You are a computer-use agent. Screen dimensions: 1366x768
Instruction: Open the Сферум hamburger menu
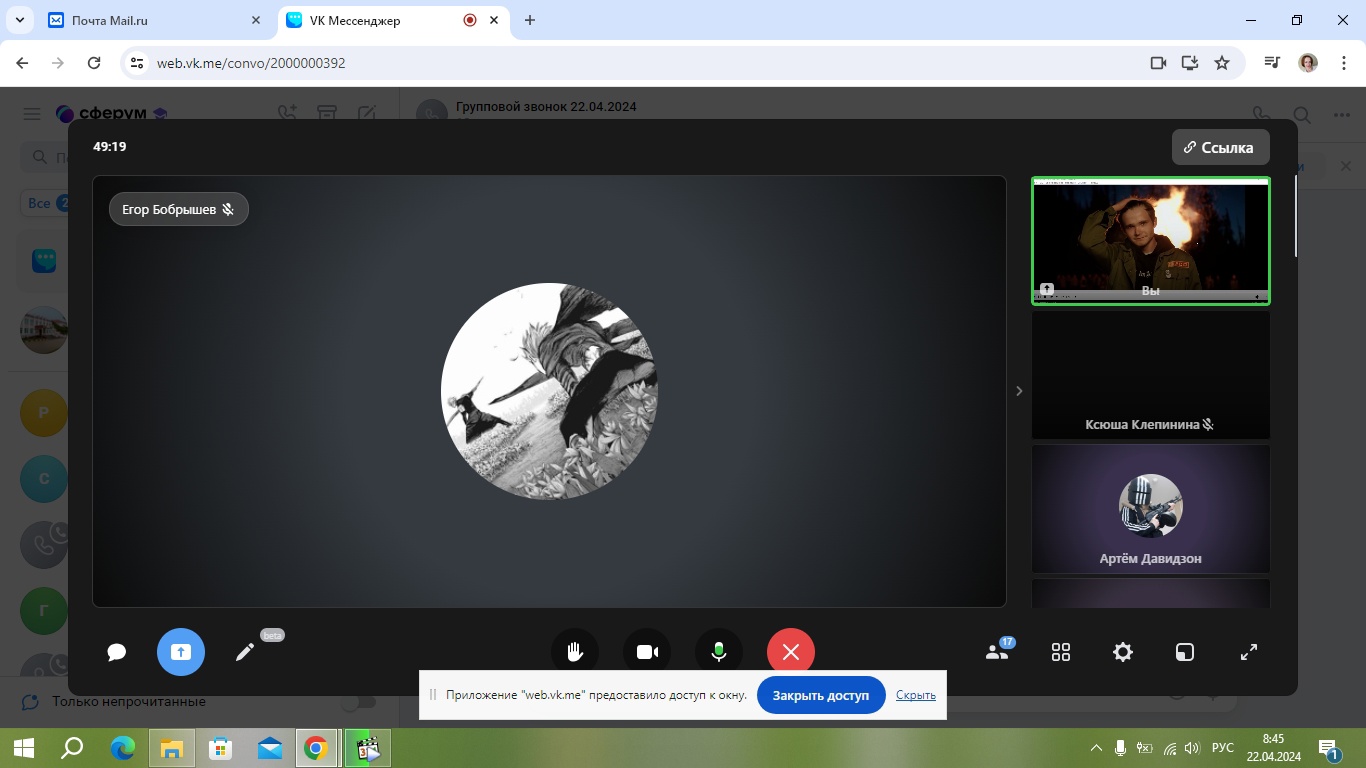point(32,114)
